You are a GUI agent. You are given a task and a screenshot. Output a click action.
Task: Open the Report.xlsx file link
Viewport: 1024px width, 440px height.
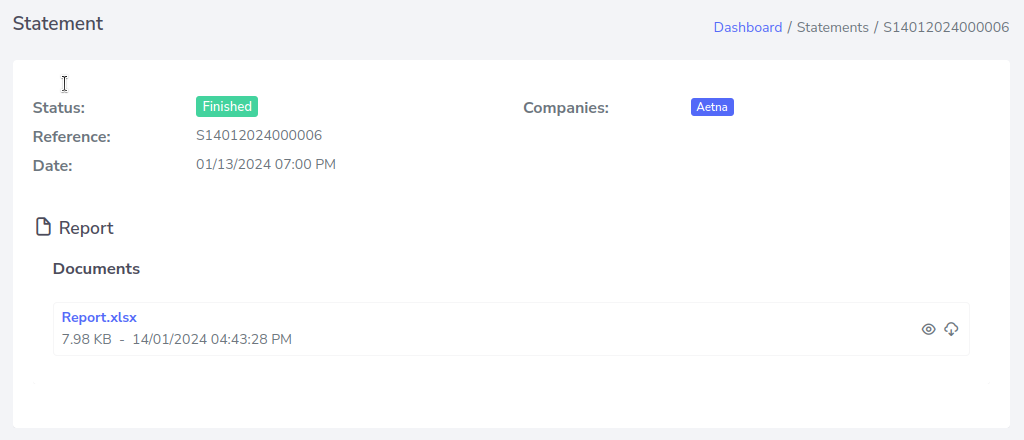[99, 317]
